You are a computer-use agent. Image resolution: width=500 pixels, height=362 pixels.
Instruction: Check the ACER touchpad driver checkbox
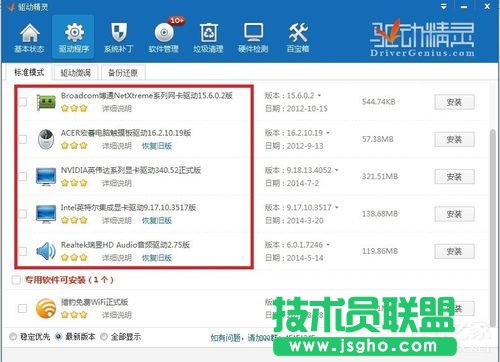pyautogui.click(x=22, y=139)
